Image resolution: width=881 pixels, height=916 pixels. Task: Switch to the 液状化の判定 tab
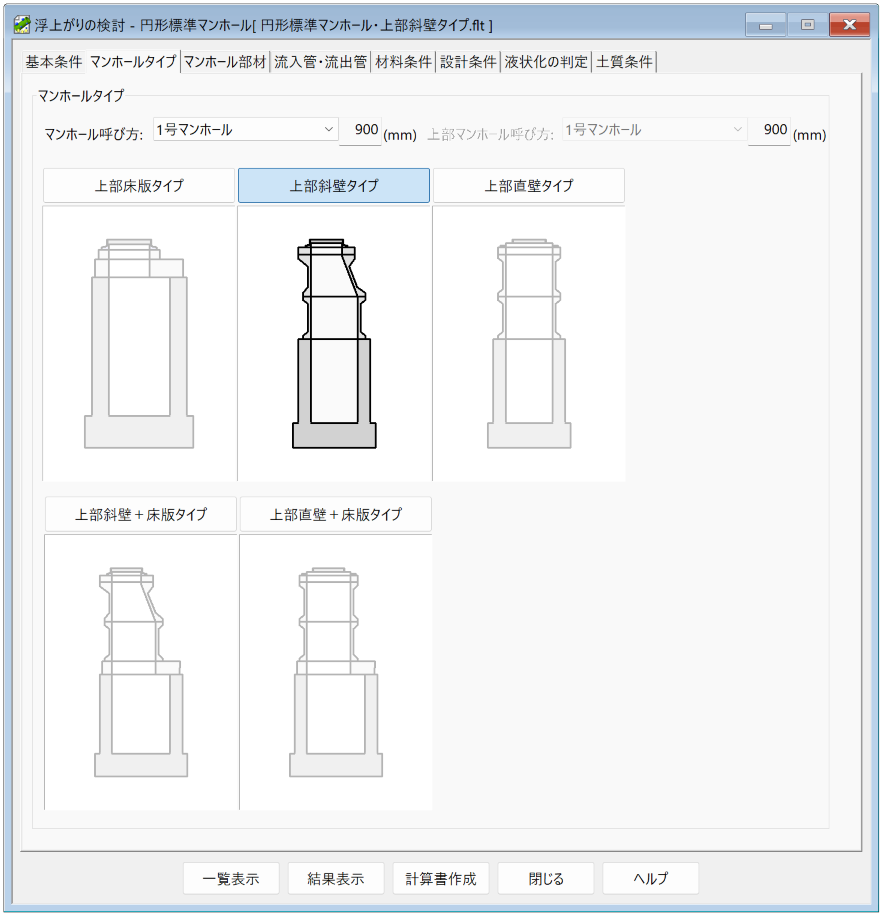[x=546, y=62]
